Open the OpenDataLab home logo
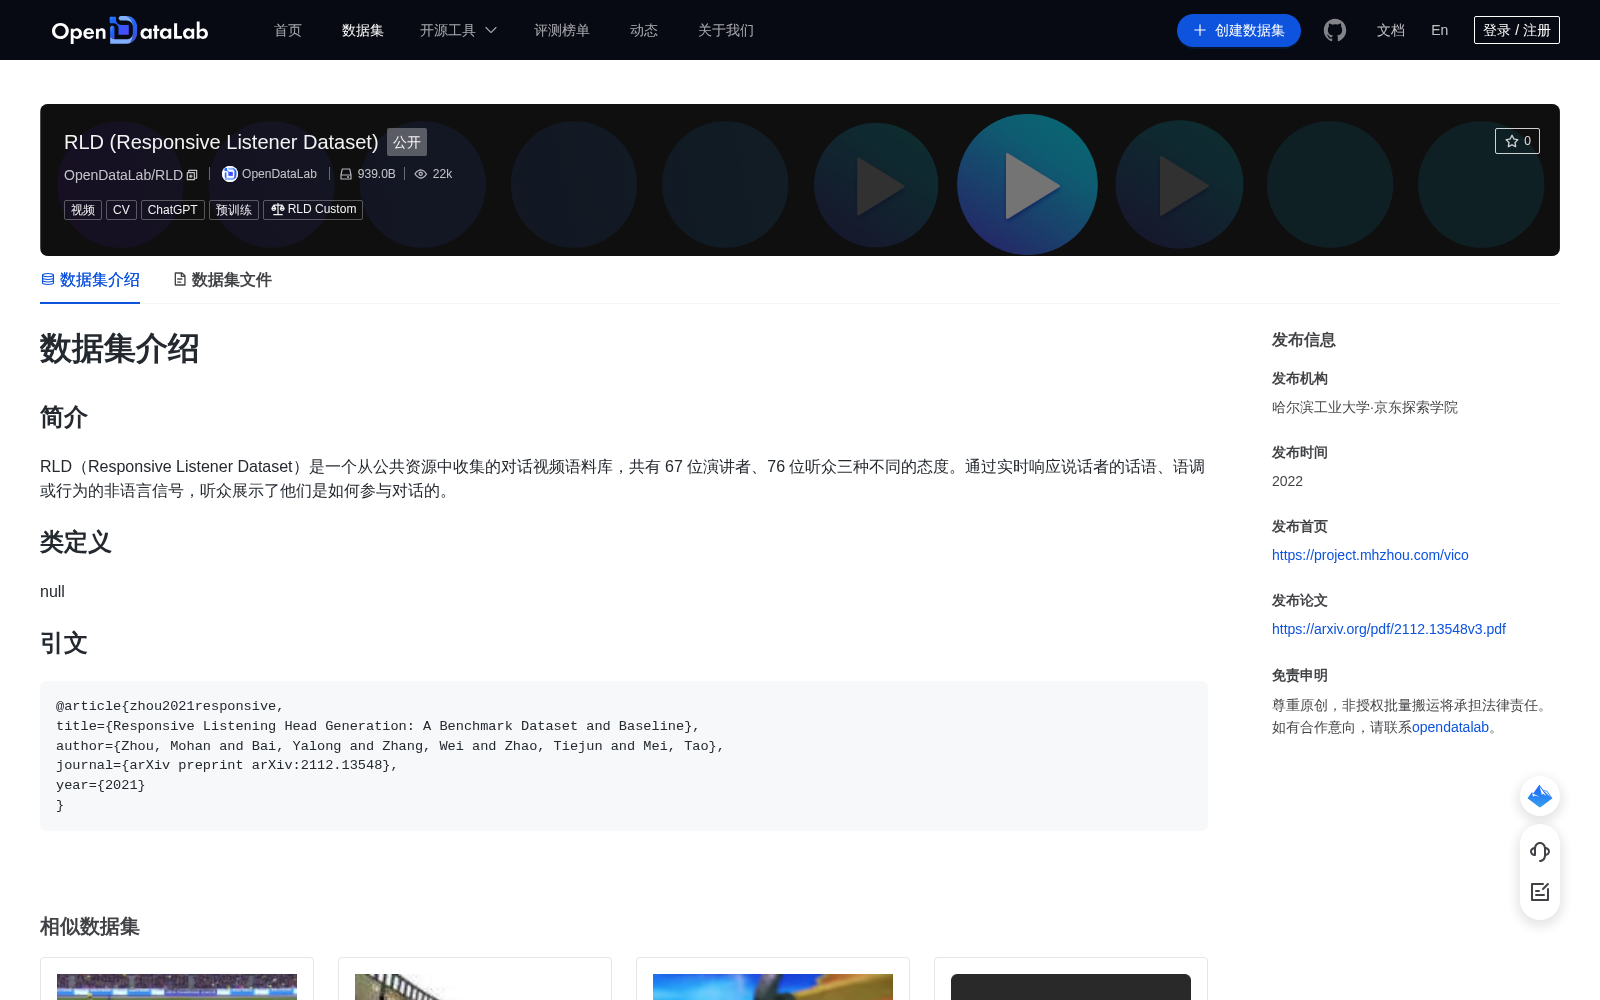The height and width of the screenshot is (1000, 1600). 130,30
